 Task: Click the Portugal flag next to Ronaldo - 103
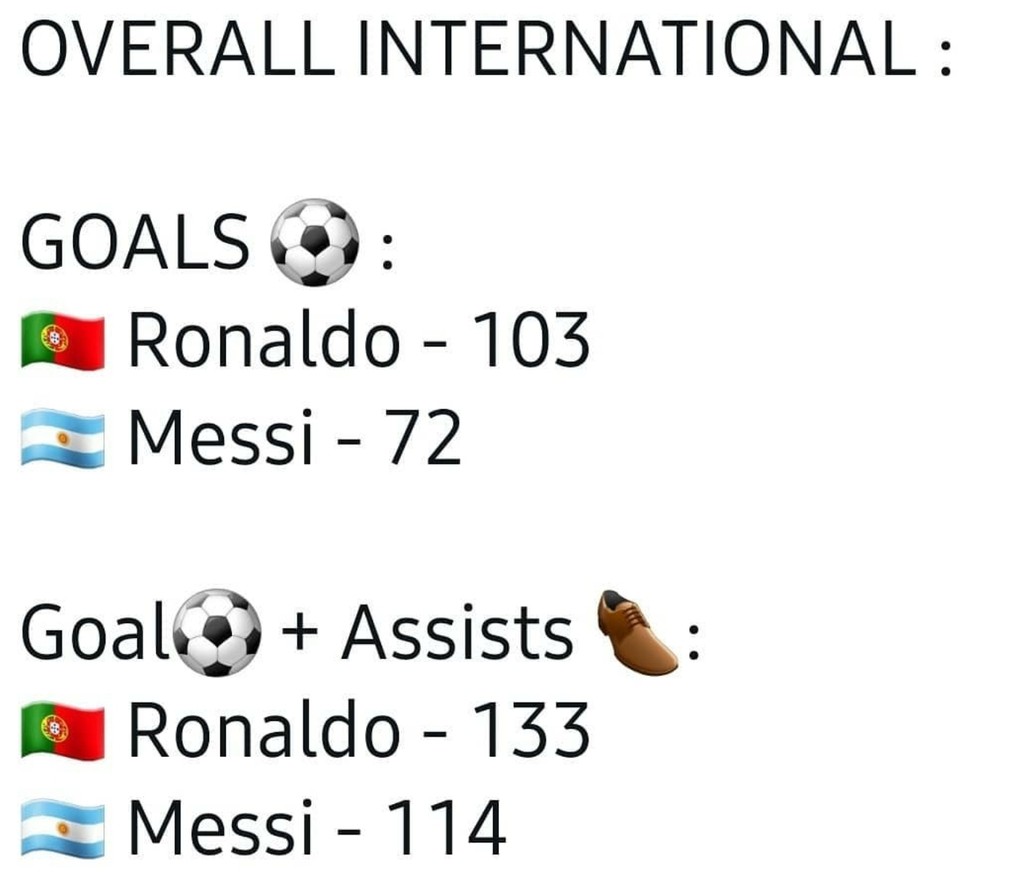click(x=63, y=341)
